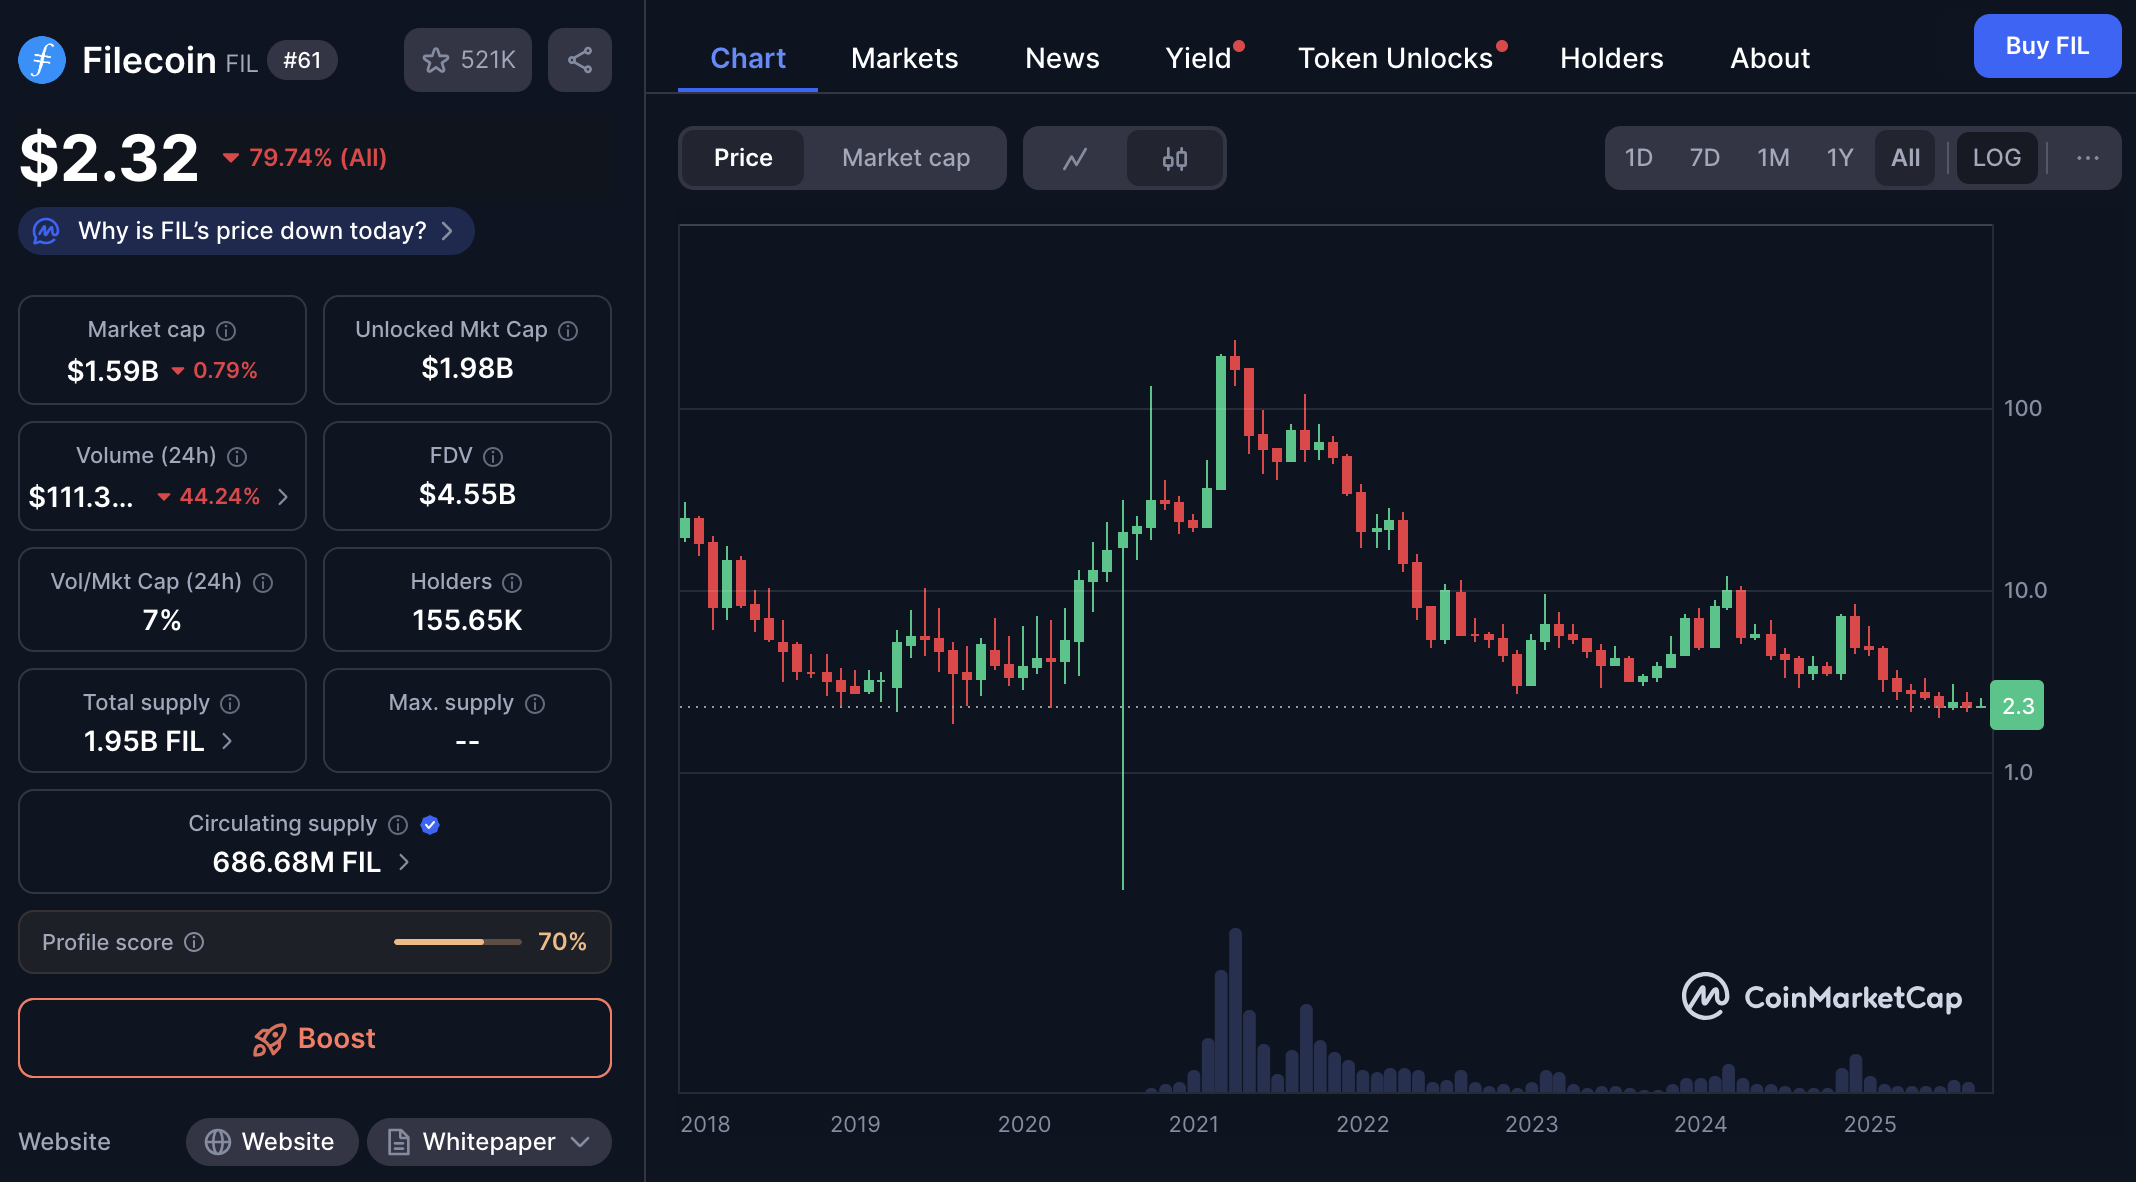This screenshot has height=1182, width=2136.
Task: Click the Market cap info icon
Action: tap(227, 330)
